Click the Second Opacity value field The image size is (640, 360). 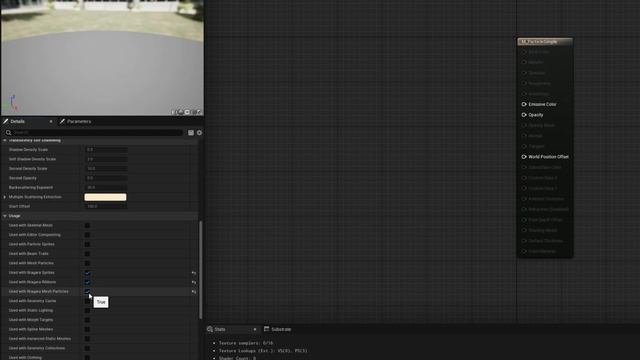pos(106,178)
